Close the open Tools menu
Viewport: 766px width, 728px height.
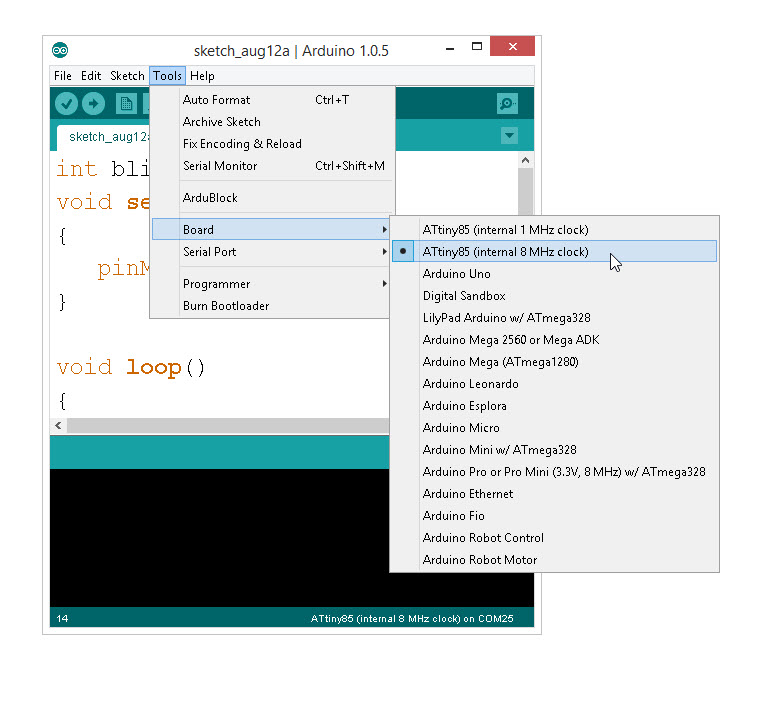pyautogui.click(x=168, y=76)
